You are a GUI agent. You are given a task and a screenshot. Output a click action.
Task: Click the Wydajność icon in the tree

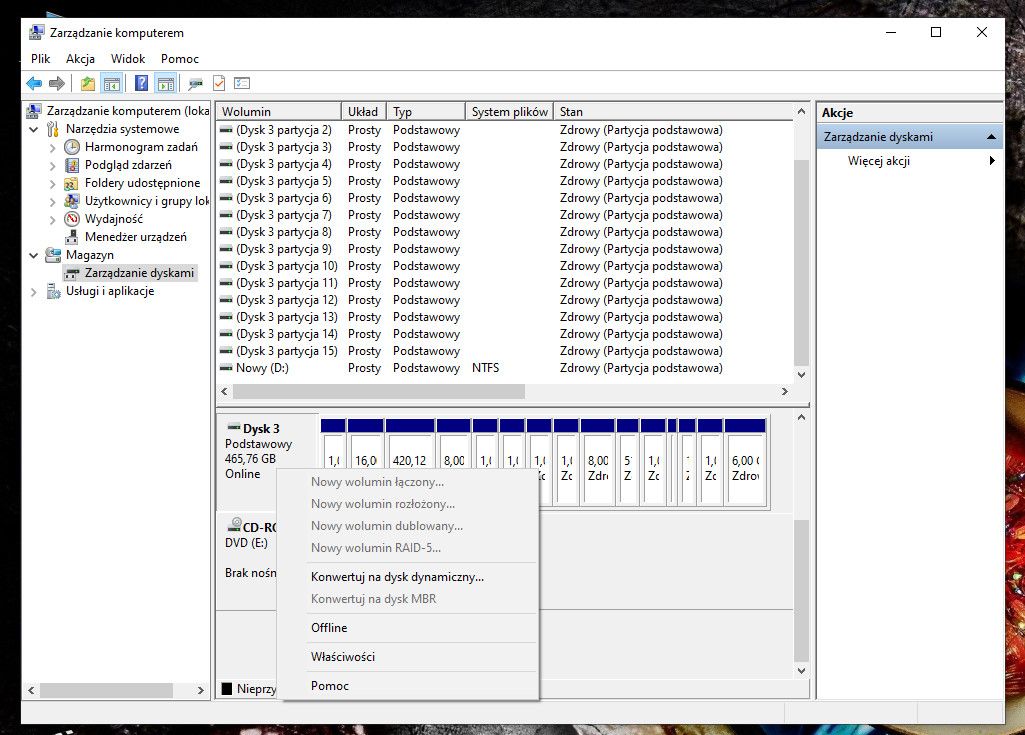pyautogui.click(x=72, y=219)
